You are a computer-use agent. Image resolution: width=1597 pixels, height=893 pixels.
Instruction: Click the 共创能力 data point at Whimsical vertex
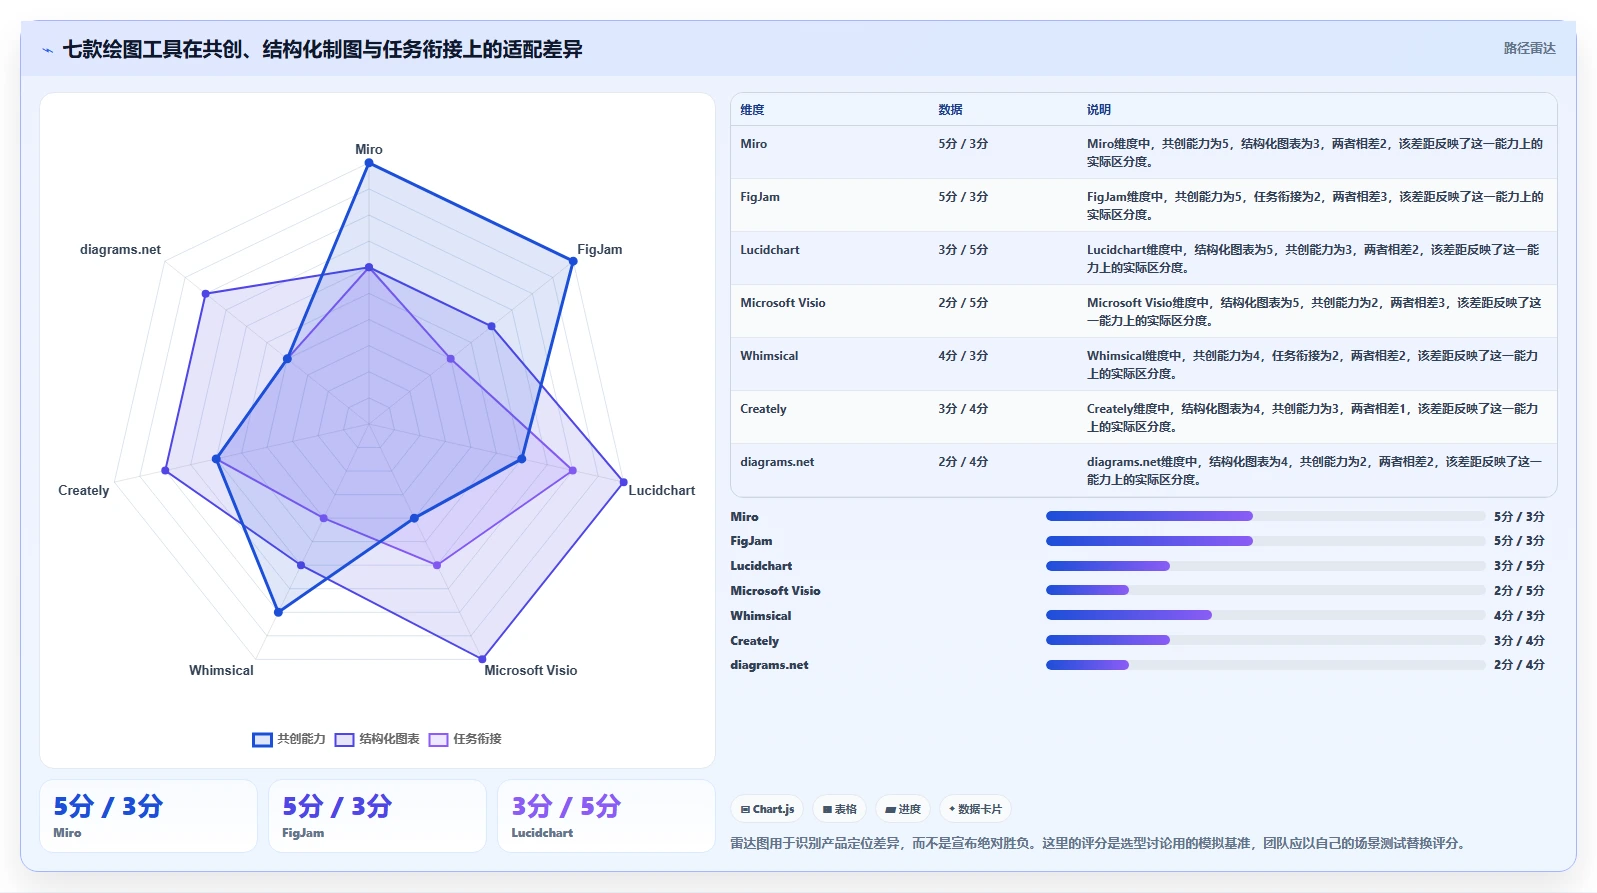278,612
